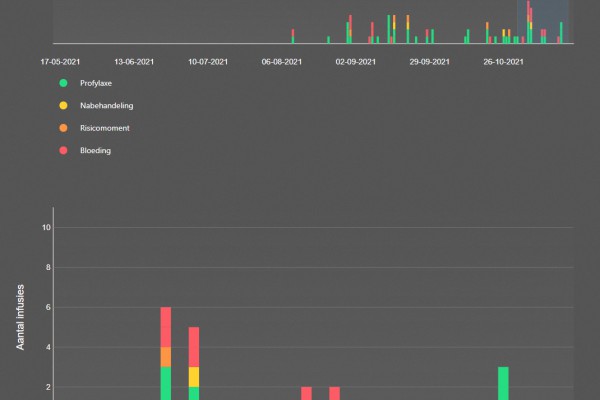Viewport: 600px width, 400px height.
Task: Click the red Bloeding legend dot
Action: pyautogui.click(x=64, y=150)
